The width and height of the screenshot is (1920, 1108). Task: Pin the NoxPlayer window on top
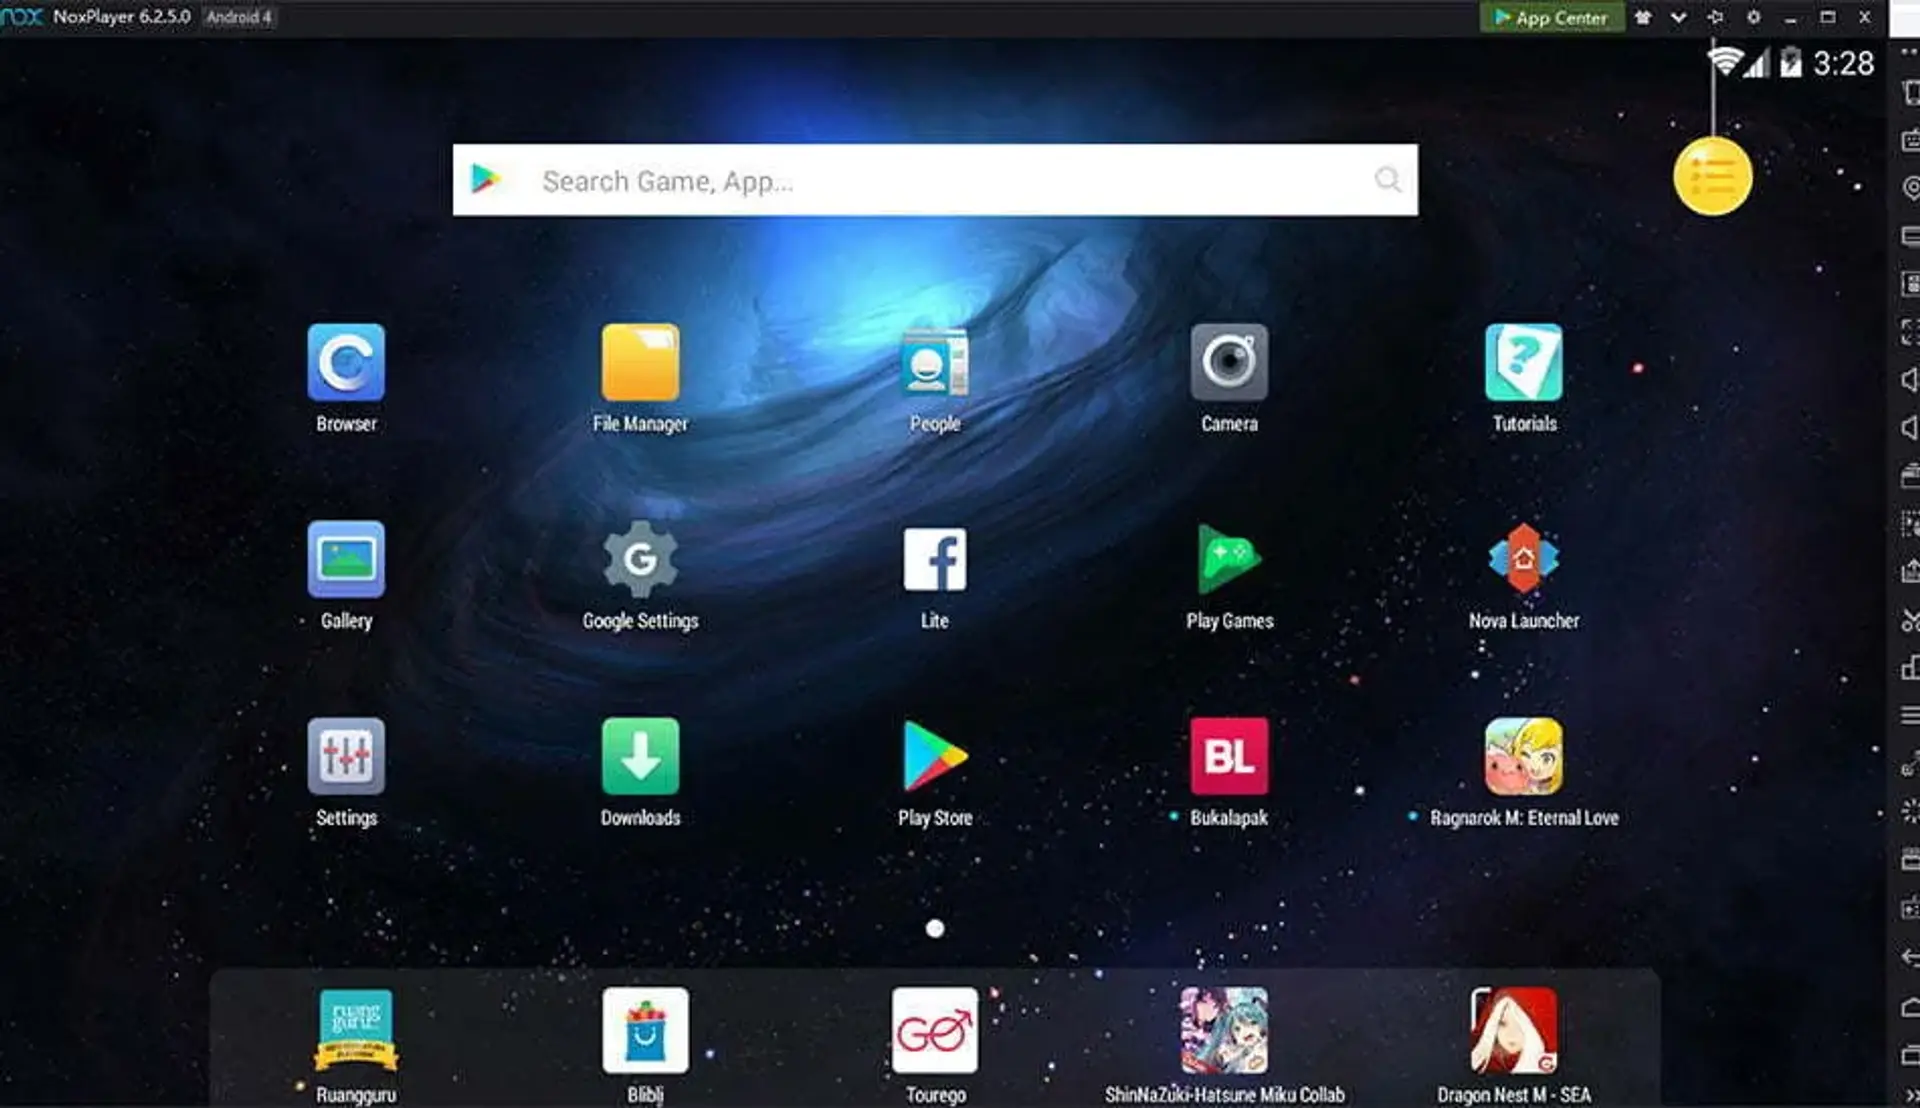tap(1716, 17)
